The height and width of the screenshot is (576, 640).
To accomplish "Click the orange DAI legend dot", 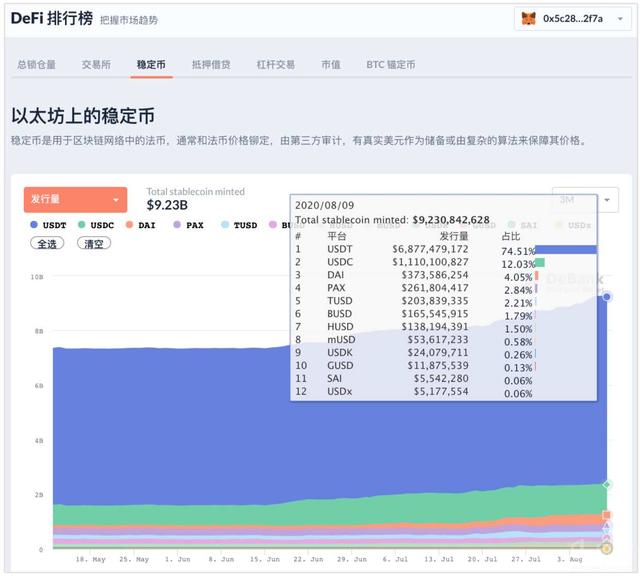I will [x=129, y=225].
